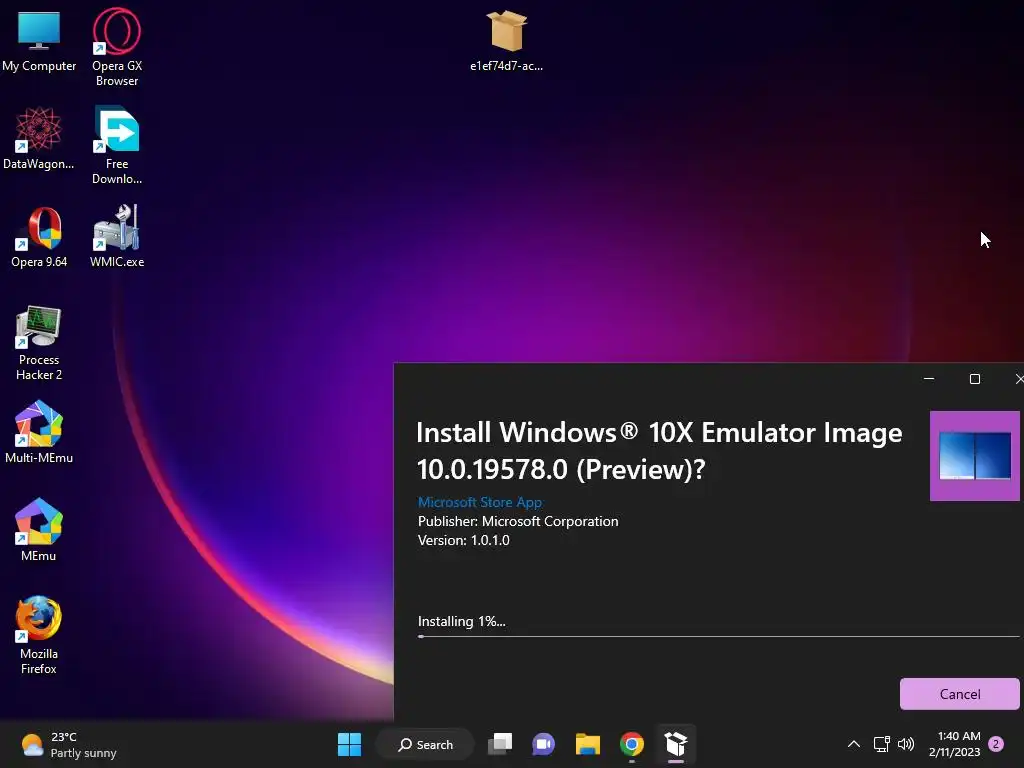Open the network status tray icon
Image resolution: width=1024 pixels, height=768 pixels.
pyautogui.click(x=882, y=744)
